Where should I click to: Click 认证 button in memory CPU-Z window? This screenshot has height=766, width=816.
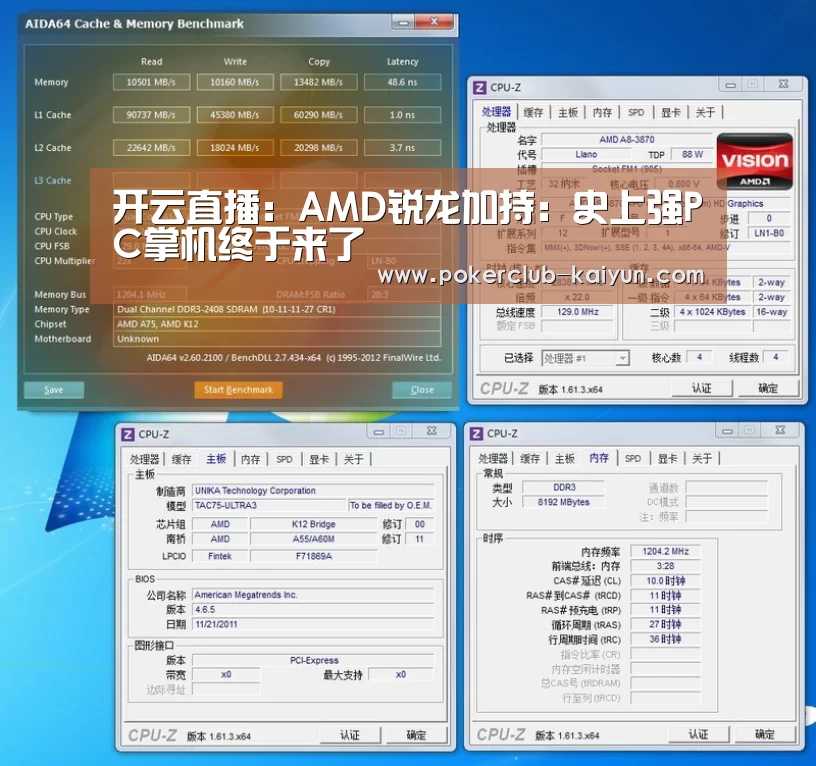pos(698,734)
